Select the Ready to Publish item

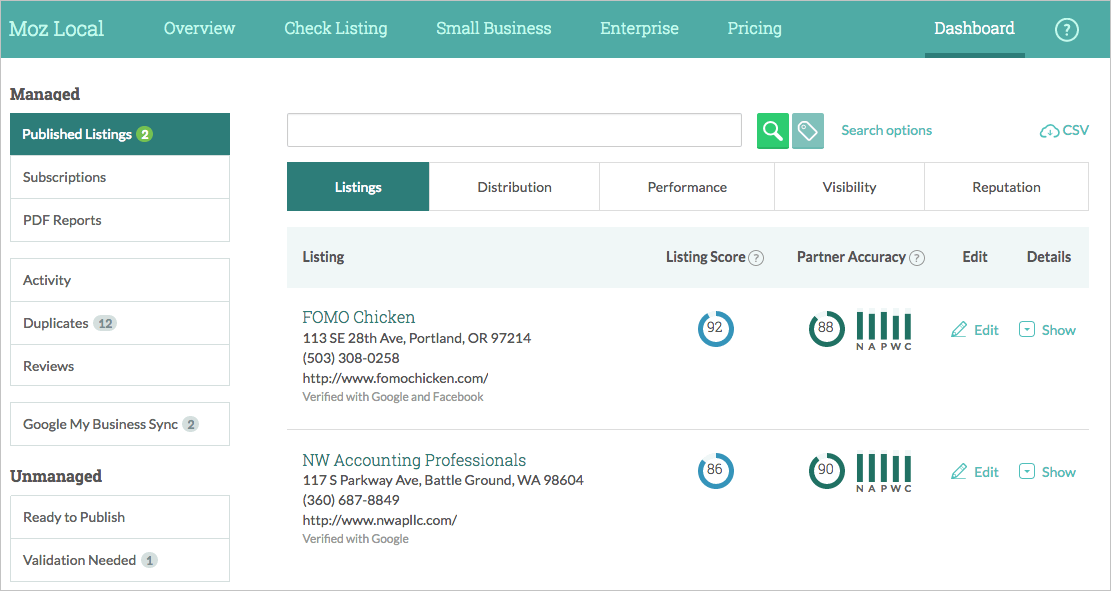point(119,517)
